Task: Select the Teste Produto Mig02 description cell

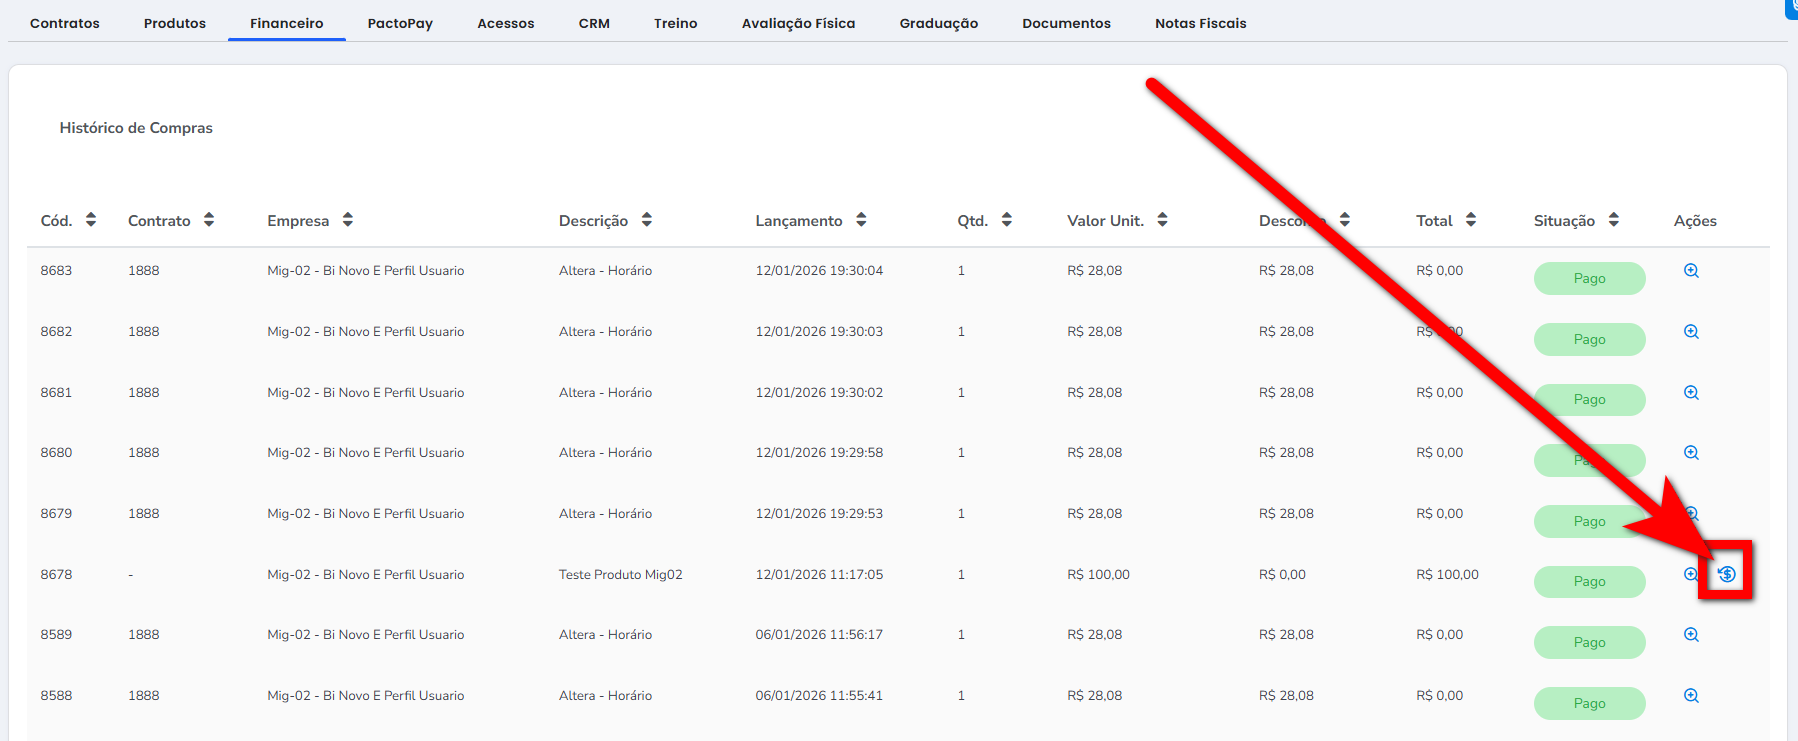Action: tap(620, 575)
